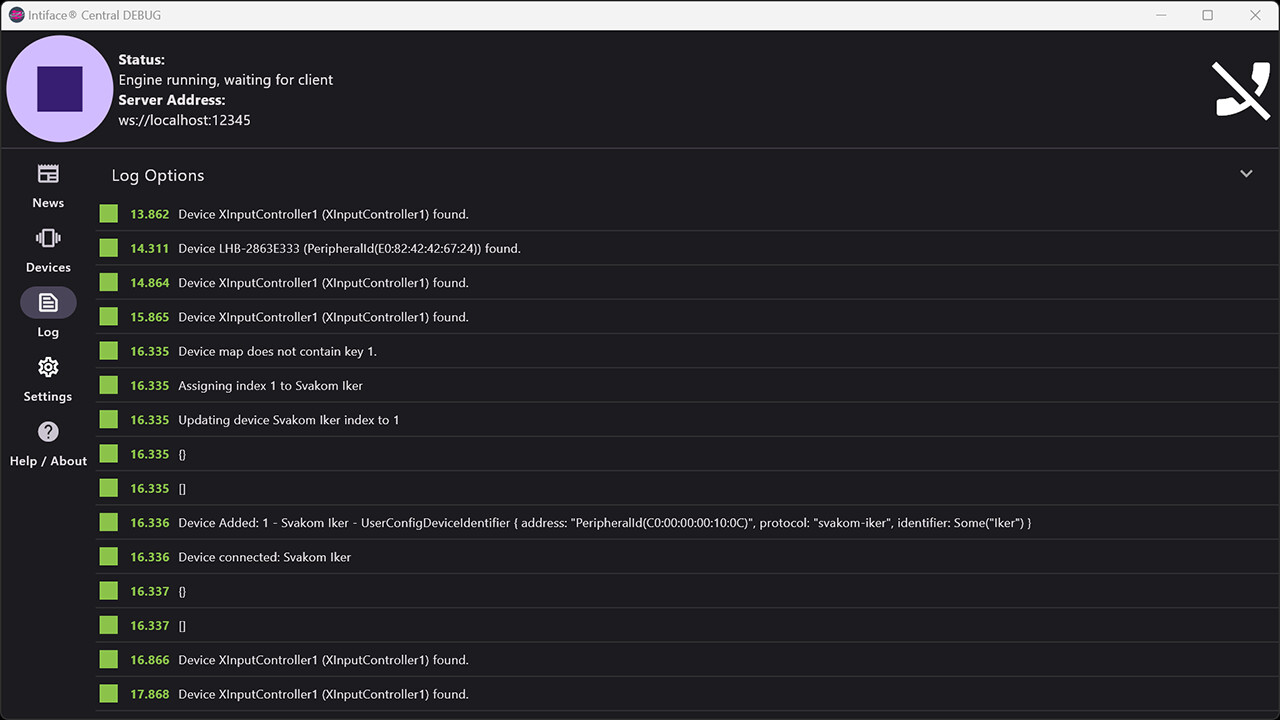This screenshot has width=1280, height=720.
Task: Click the green color square on the 17.868 entry
Action: pos(108,693)
